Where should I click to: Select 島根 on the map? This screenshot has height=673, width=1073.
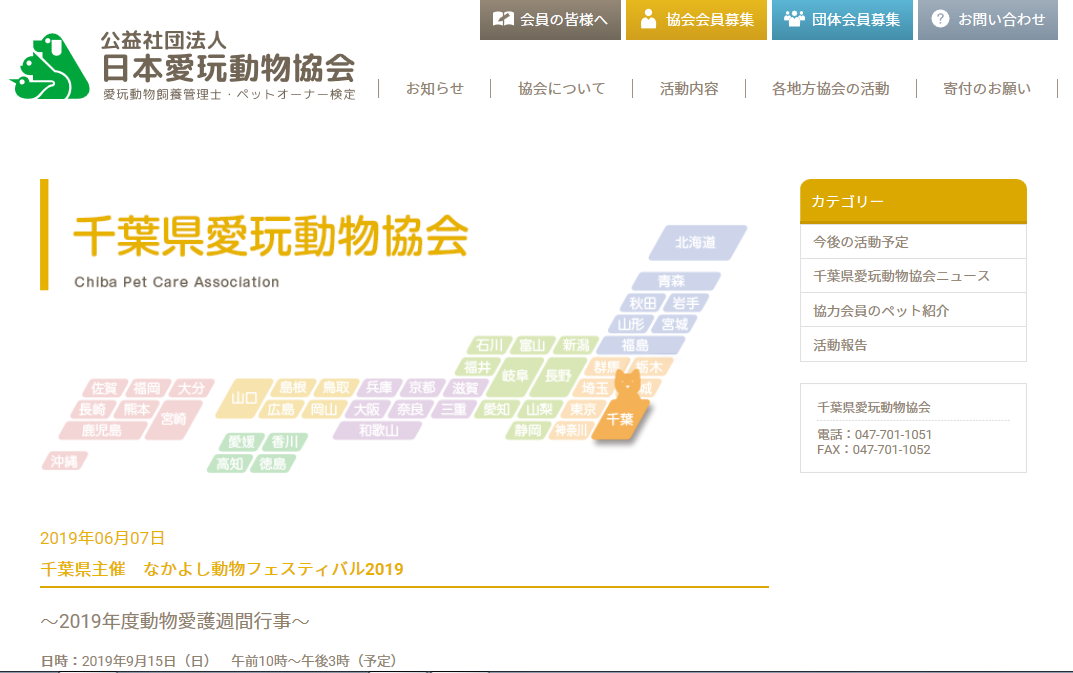click(292, 388)
